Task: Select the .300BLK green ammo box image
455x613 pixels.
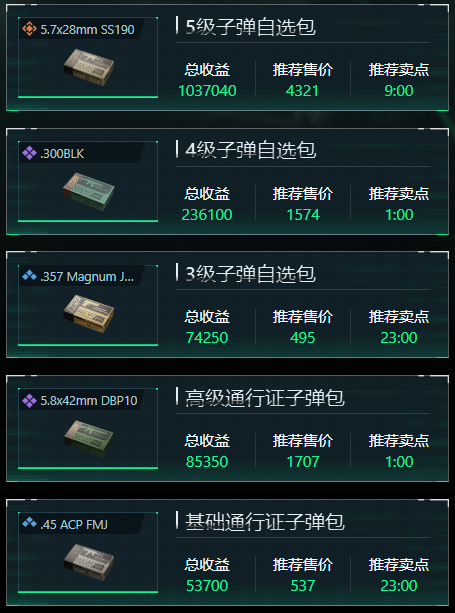Action: point(89,192)
